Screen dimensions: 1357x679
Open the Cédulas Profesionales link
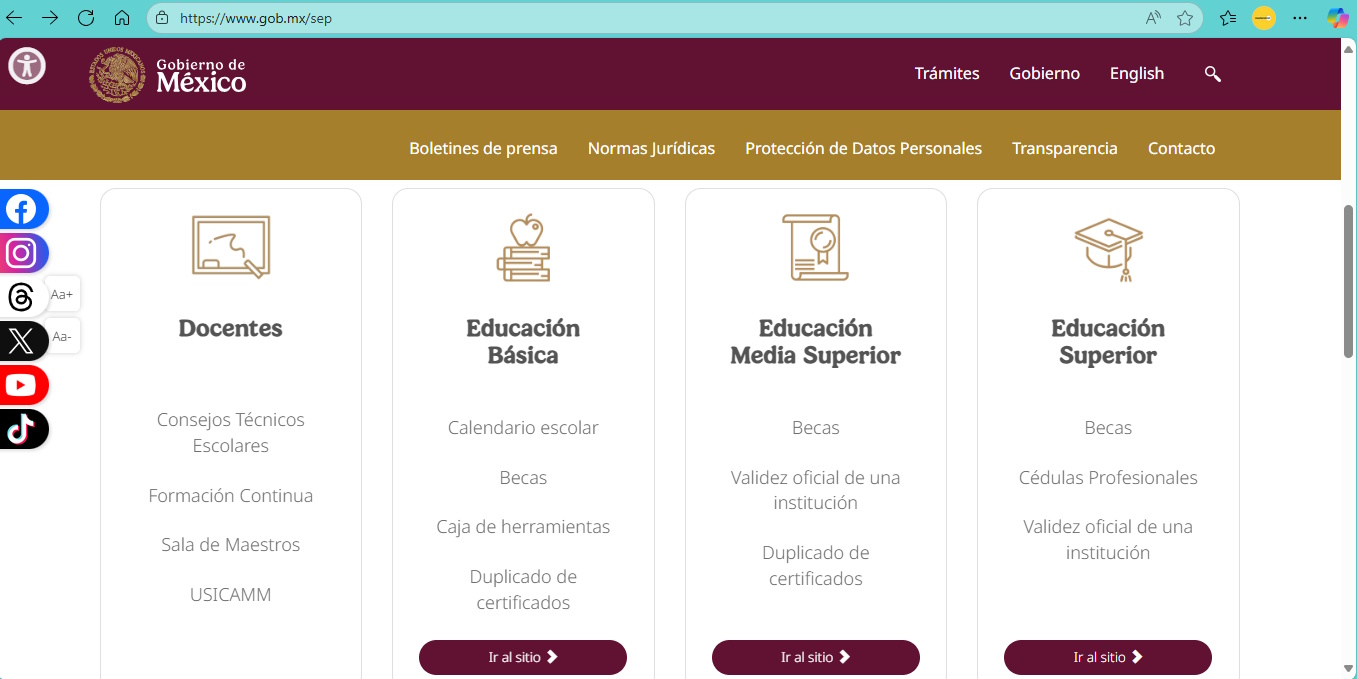pyautogui.click(x=1107, y=478)
